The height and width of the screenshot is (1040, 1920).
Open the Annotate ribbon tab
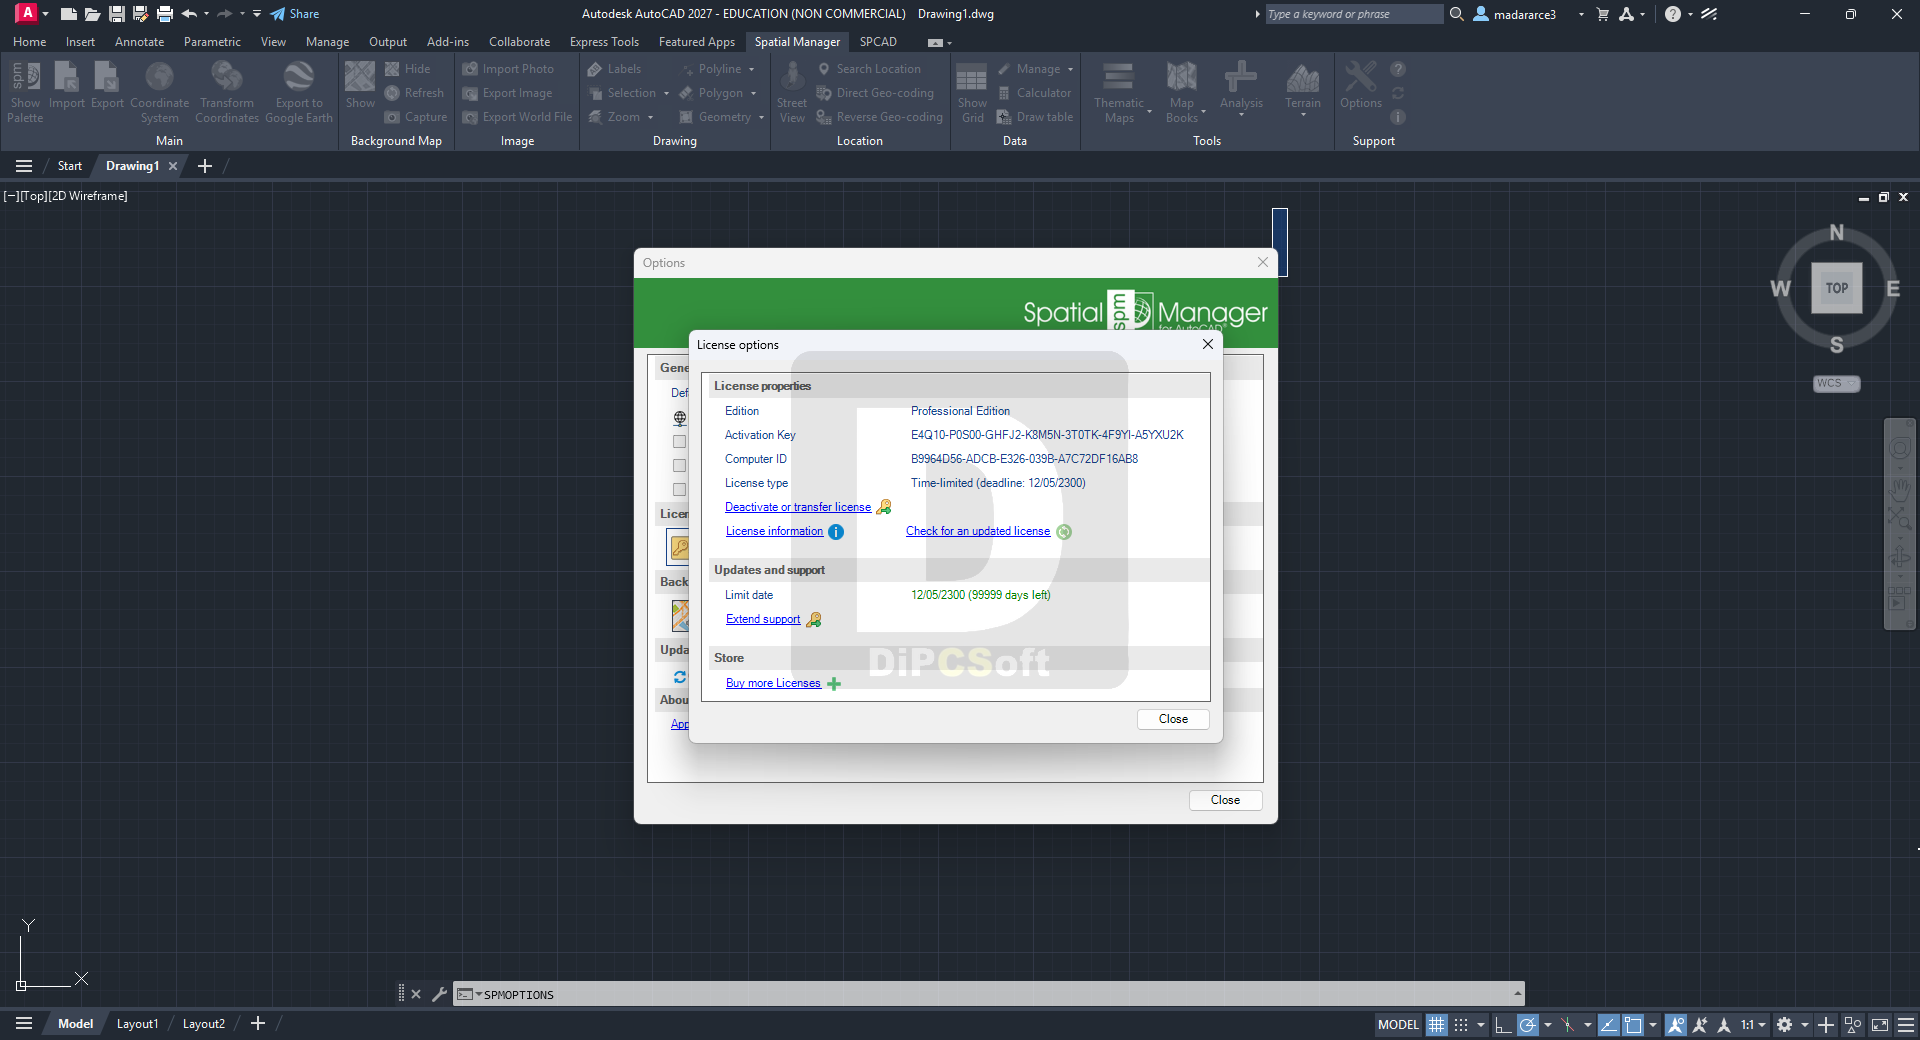coord(140,42)
